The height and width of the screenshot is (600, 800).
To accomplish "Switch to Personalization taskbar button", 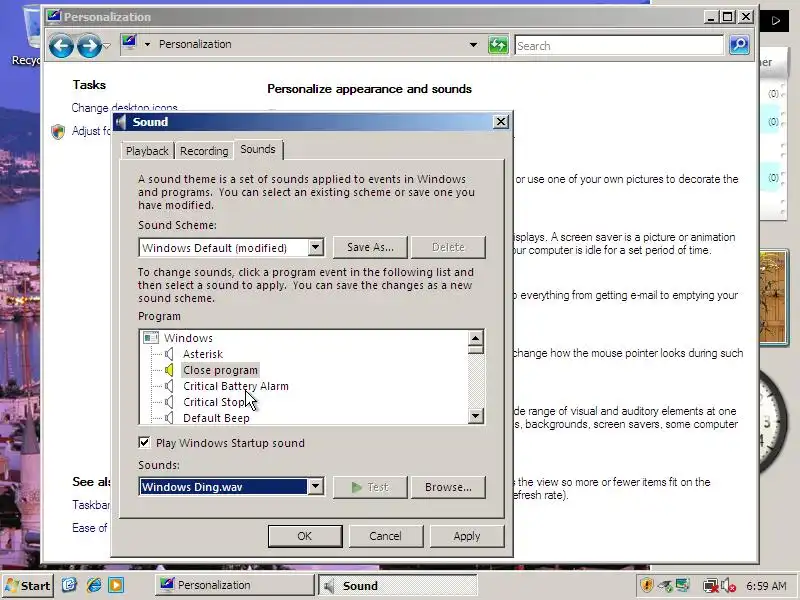I will point(234,585).
